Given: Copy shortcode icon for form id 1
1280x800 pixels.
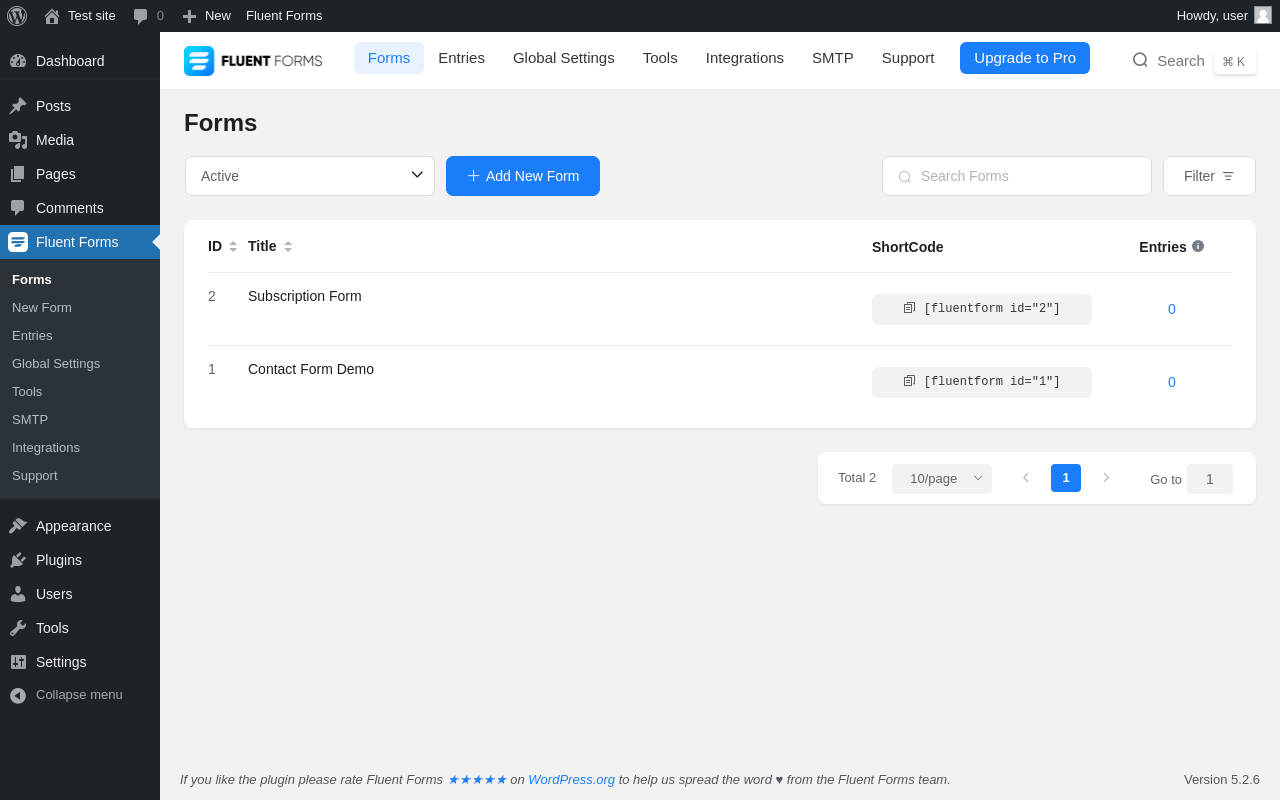Looking at the screenshot, I should [909, 381].
